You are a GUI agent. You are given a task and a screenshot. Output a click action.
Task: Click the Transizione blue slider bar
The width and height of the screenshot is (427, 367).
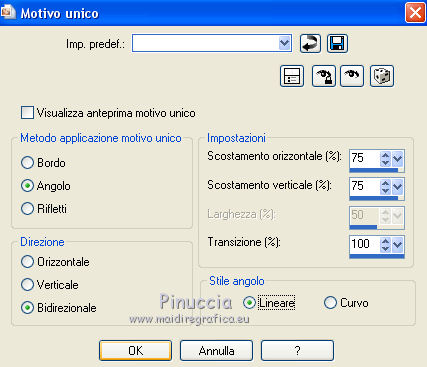377,256
